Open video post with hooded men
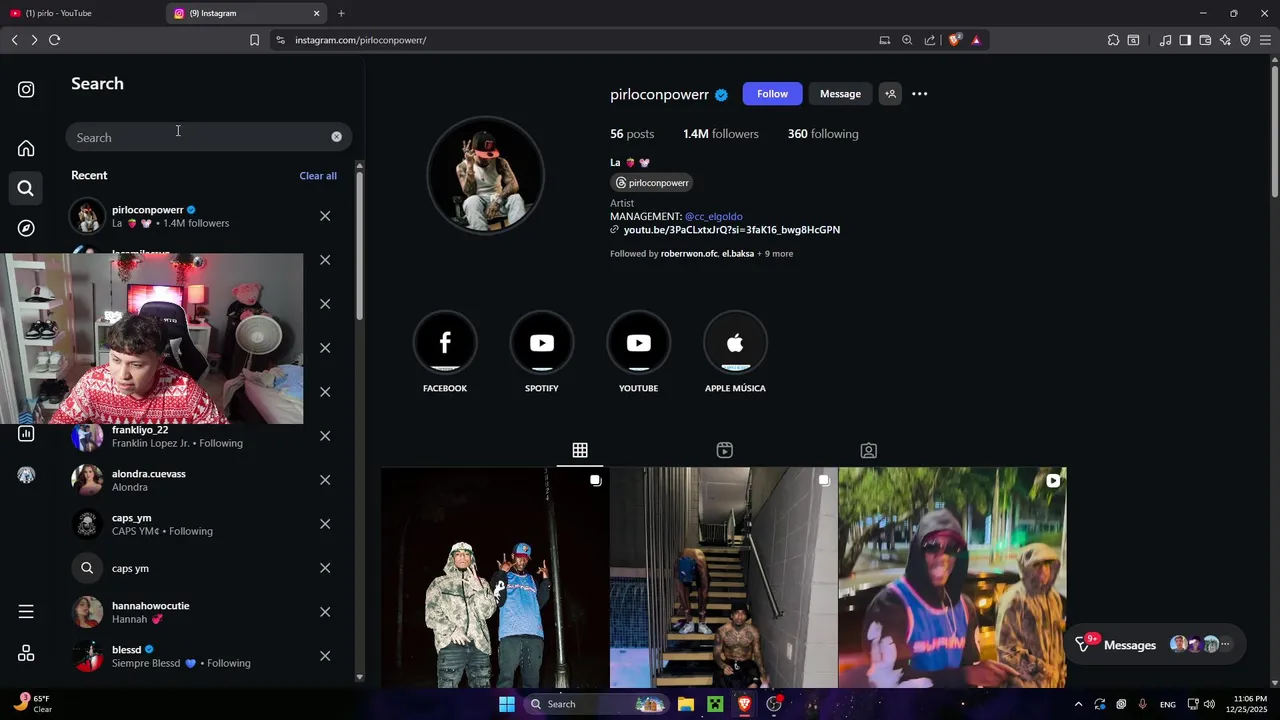Image resolution: width=1280 pixels, height=720 pixels. (952, 578)
